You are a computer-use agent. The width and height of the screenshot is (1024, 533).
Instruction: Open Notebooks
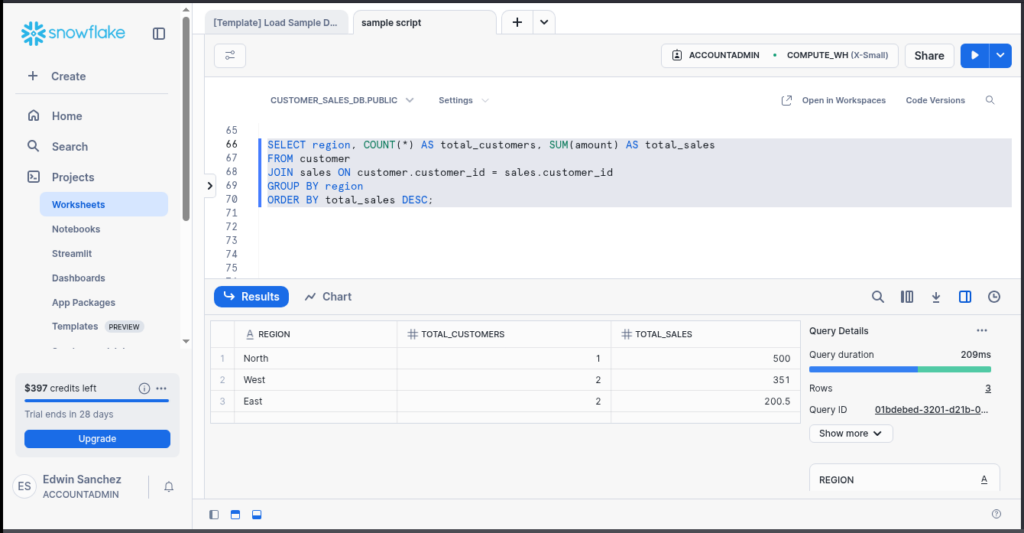pos(76,229)
